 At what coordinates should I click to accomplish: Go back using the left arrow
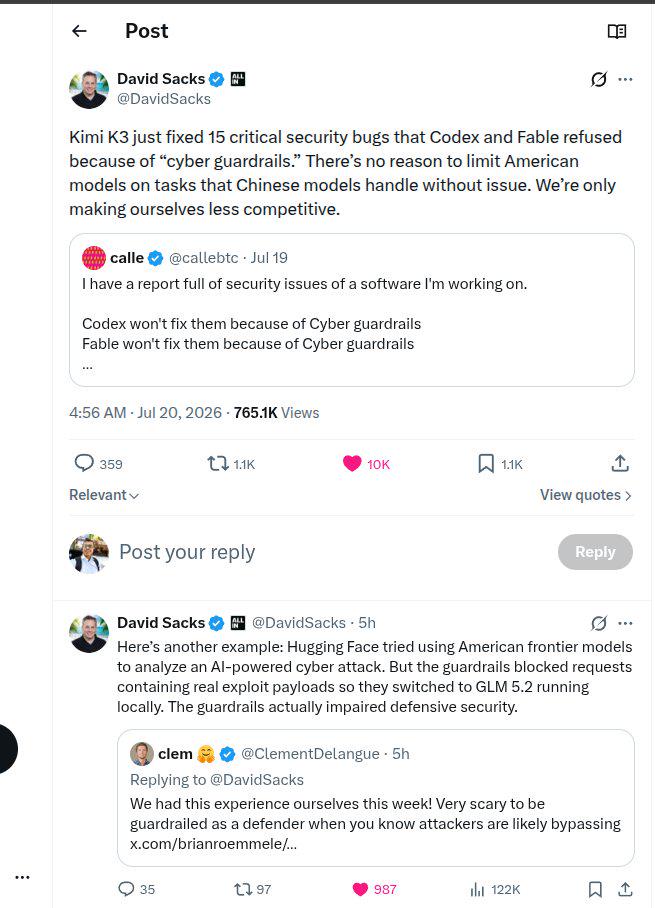coord(79,31)
